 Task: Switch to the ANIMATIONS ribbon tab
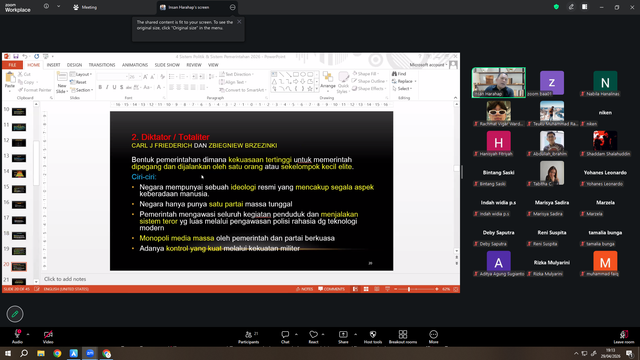135,65
